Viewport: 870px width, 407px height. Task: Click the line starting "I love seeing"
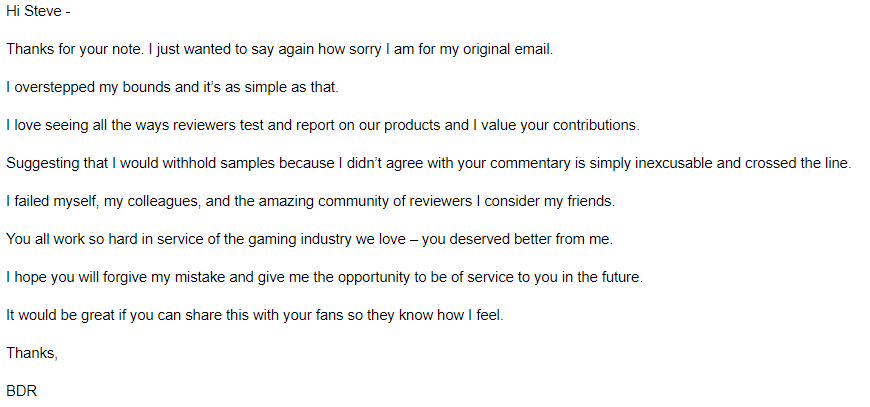(320, 125)
